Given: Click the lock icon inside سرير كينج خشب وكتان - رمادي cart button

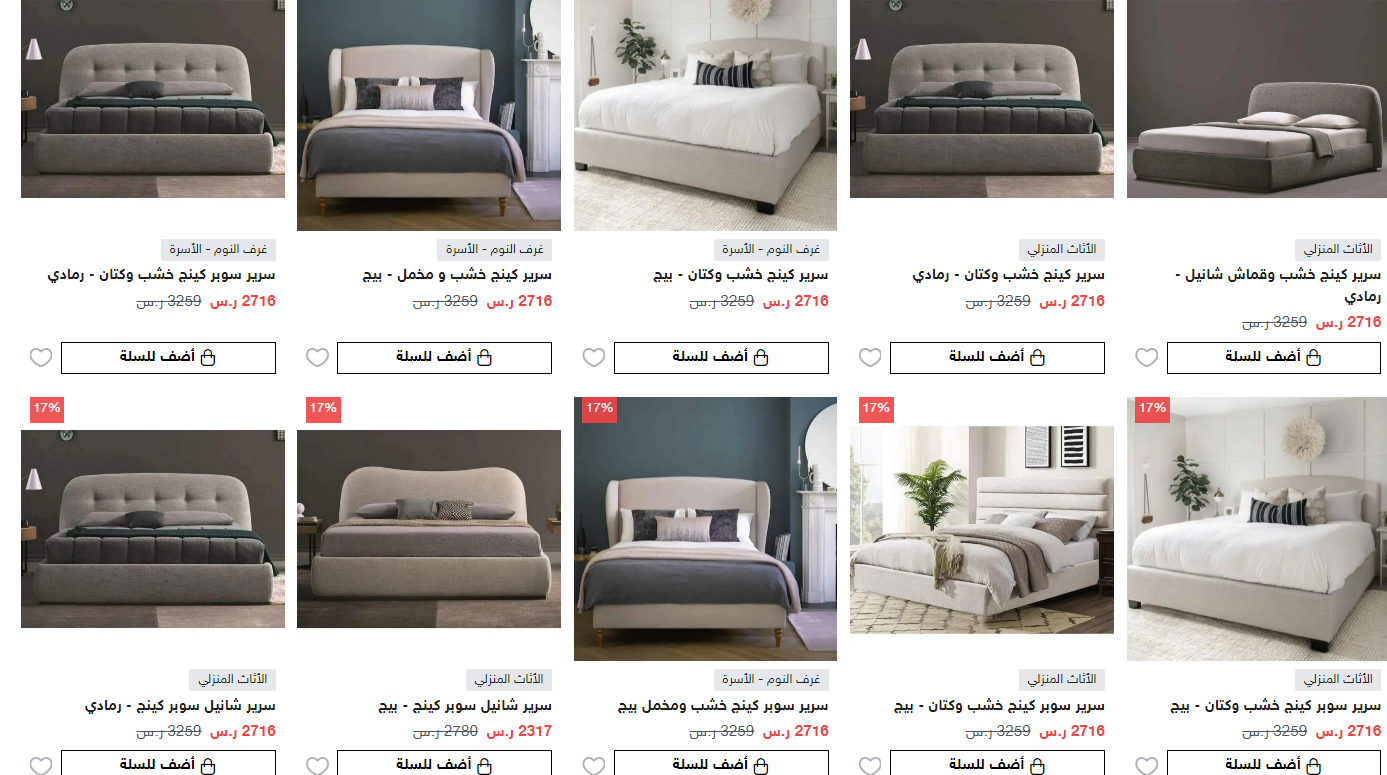Looking at the screenshot, I should (1037, 357).
